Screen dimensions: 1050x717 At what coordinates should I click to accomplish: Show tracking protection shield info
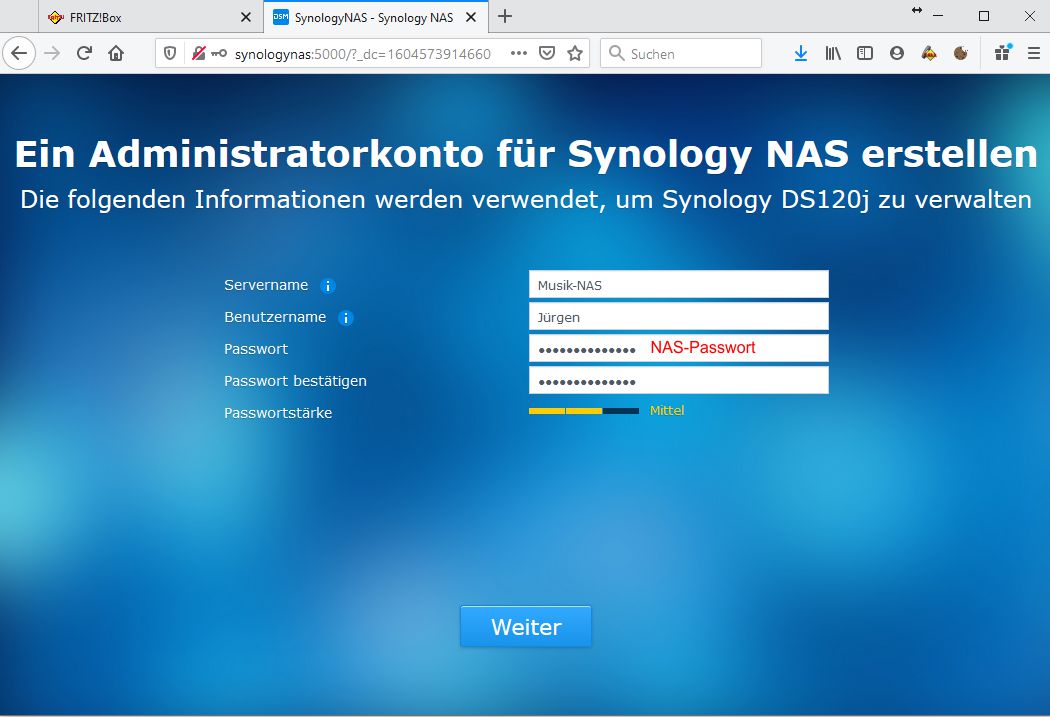(x=170, y=54)
